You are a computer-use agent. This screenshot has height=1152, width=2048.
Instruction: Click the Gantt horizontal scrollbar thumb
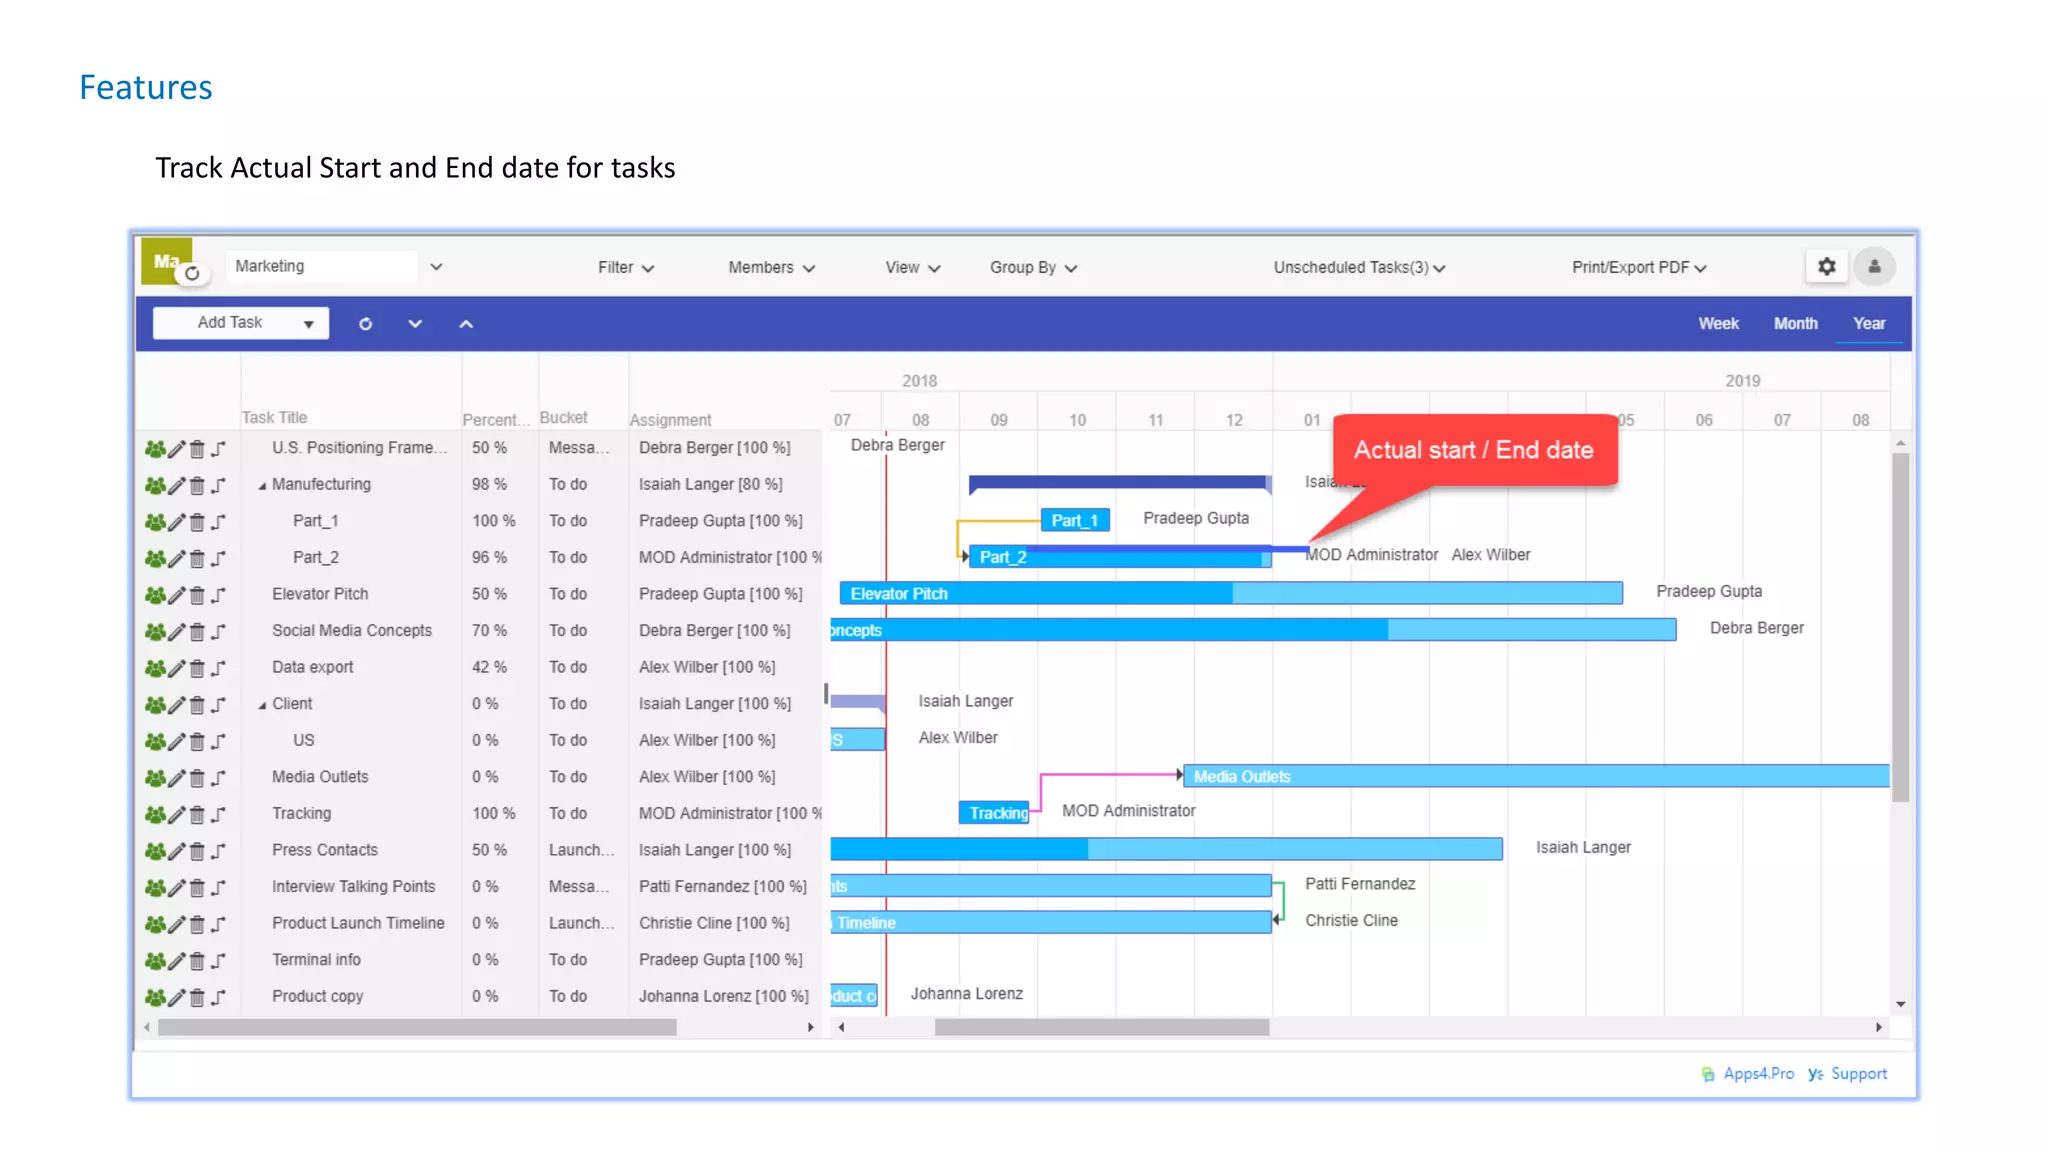[1101, 1028]
